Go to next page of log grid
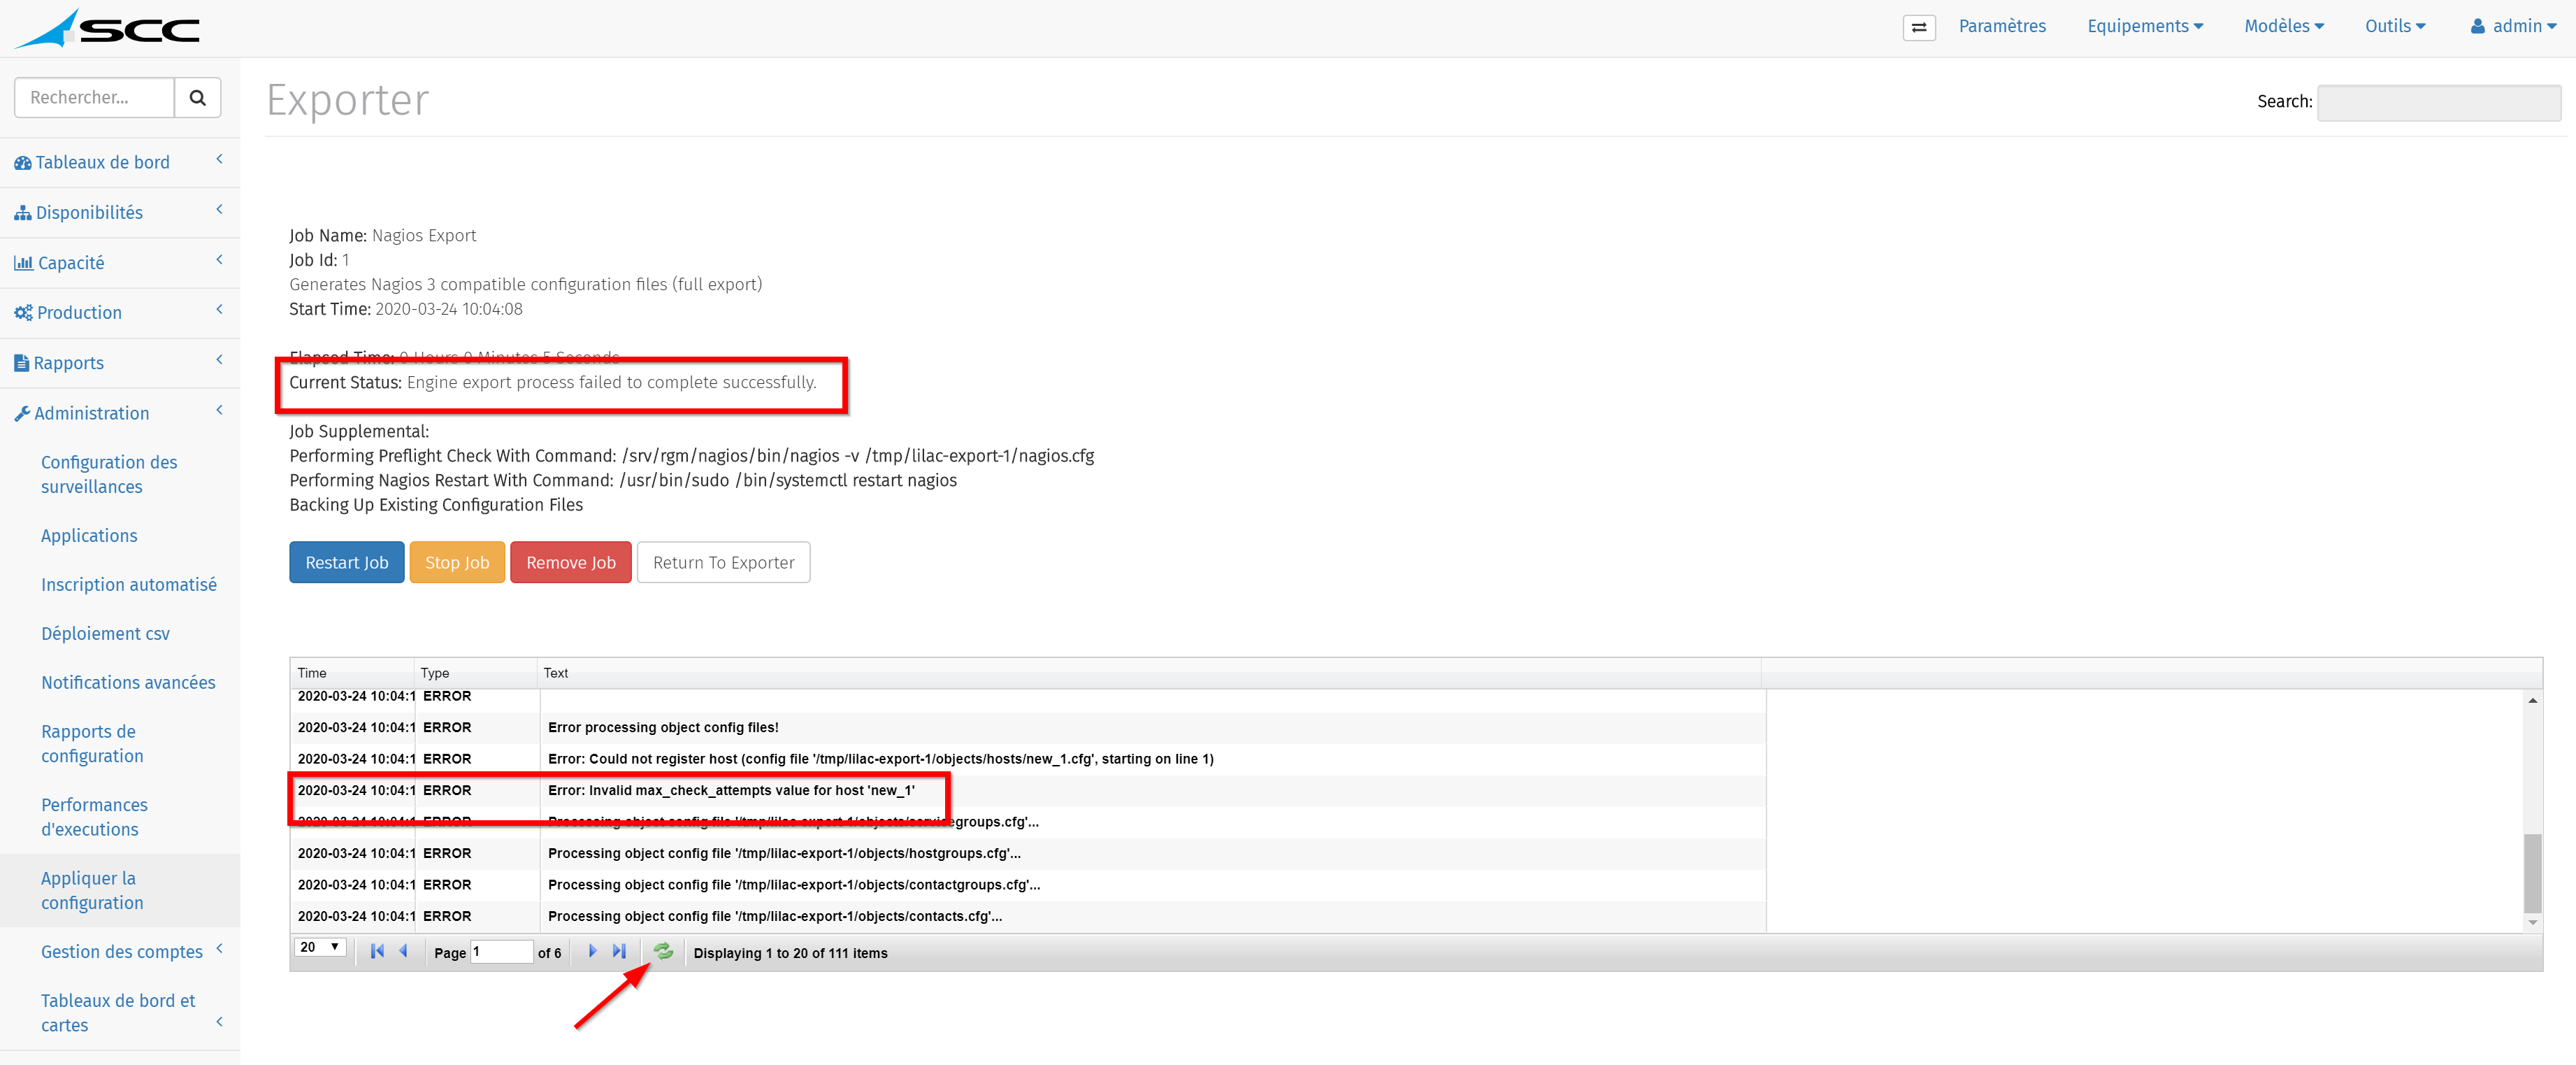The width and height of the screenshot is (2576, 1065). click(x=592, y=951)
